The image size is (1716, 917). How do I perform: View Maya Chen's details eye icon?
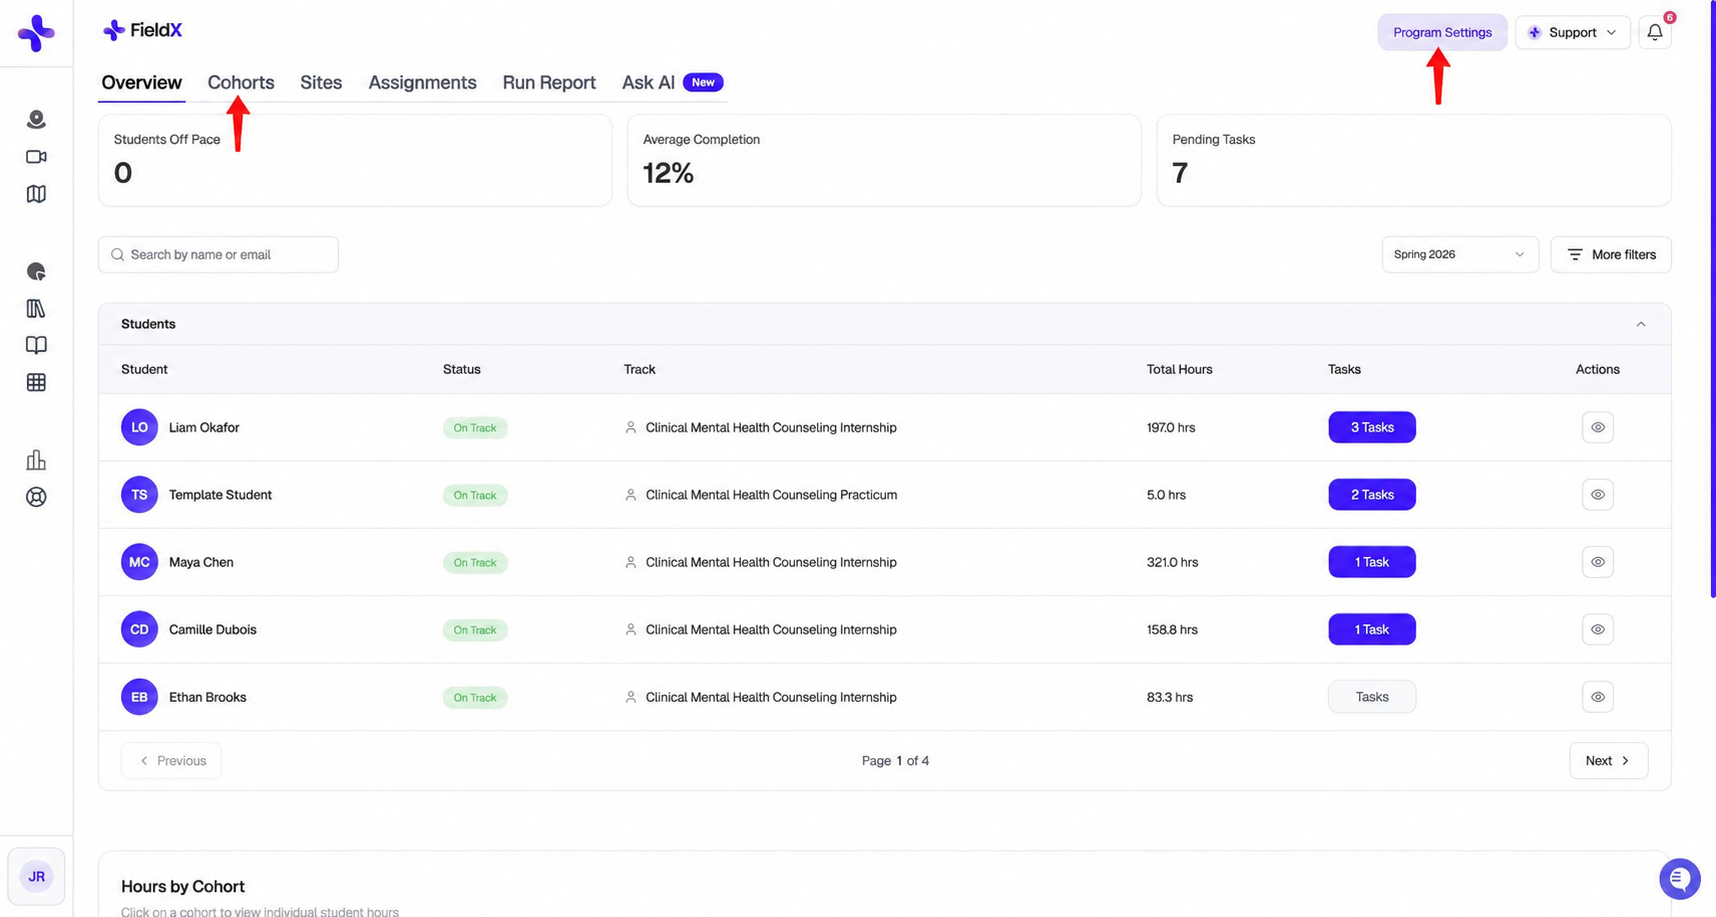(1597, 562)
